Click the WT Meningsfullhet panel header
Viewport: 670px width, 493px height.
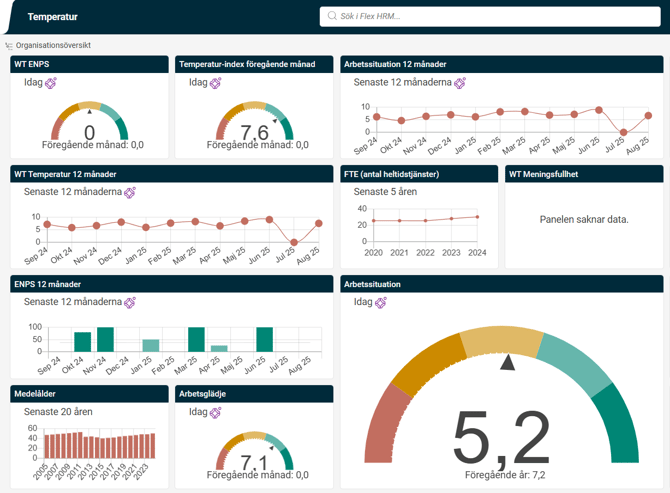pyautogui.click(x=583, y=174)
